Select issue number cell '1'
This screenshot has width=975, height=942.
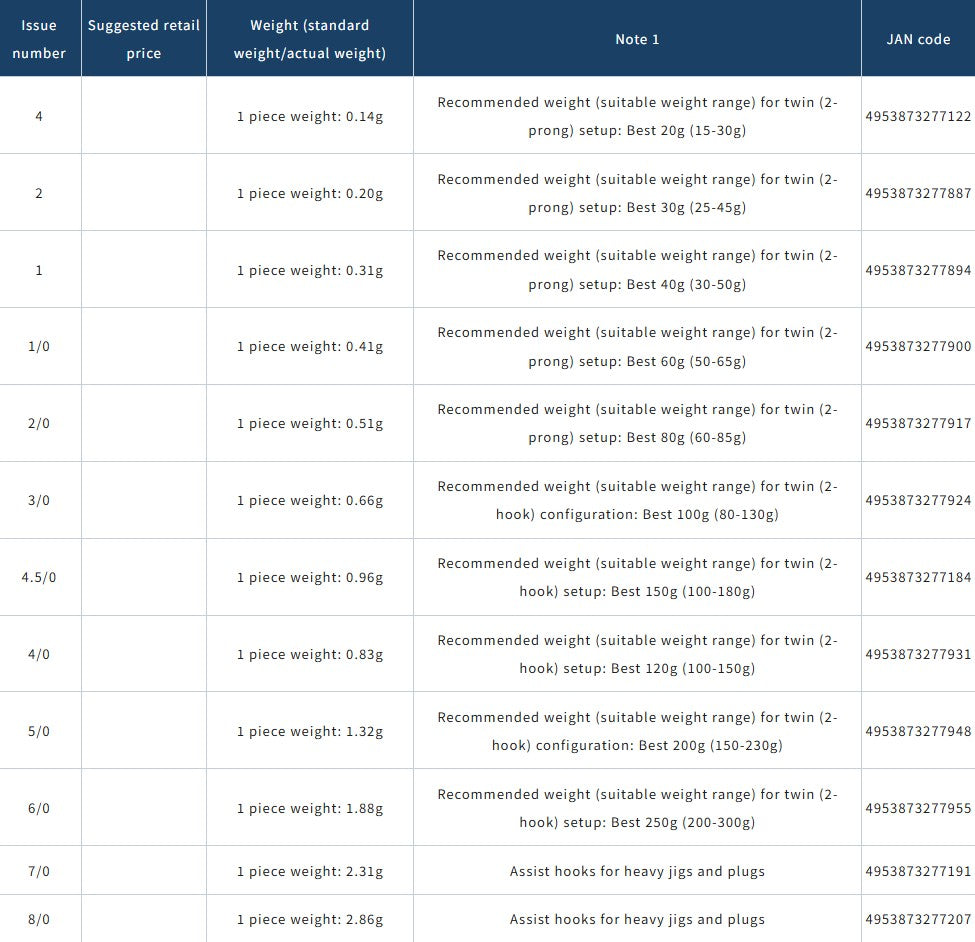39,270
